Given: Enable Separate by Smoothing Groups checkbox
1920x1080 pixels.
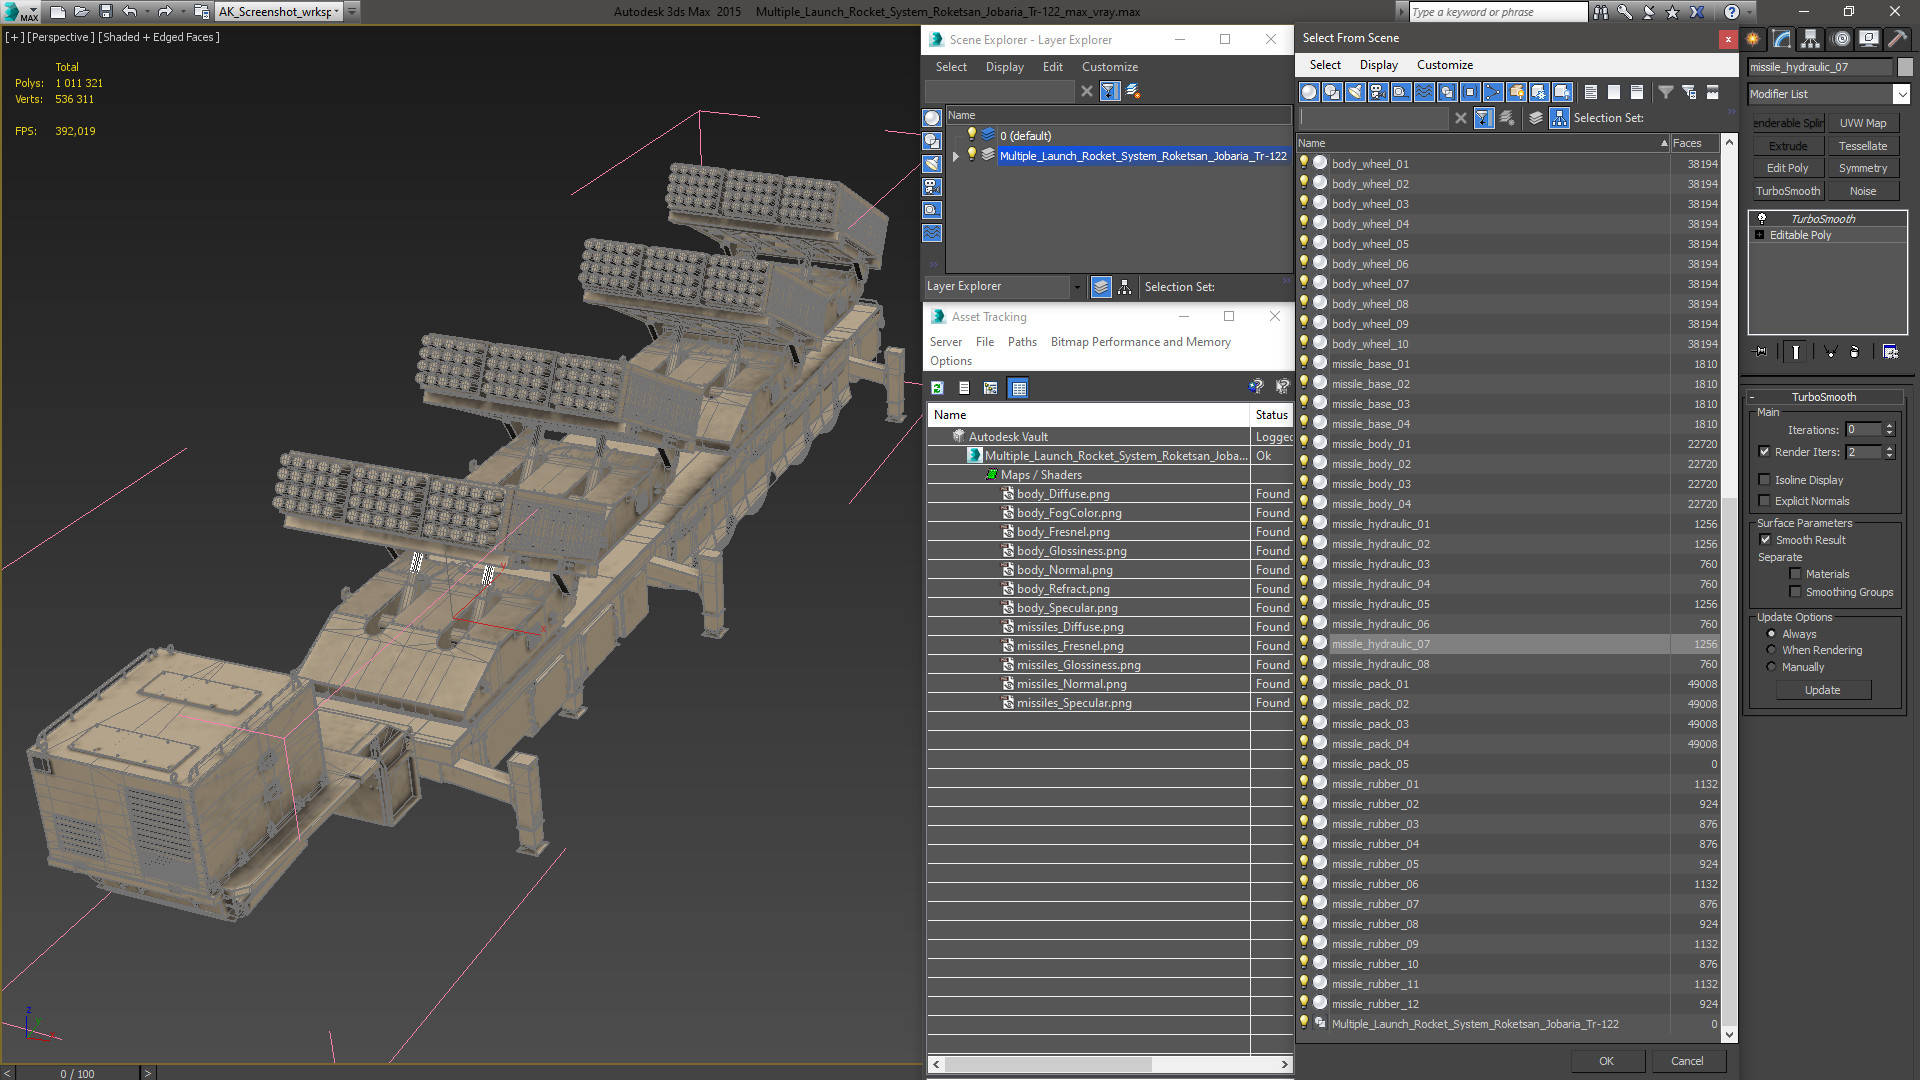Looking at the screenshot, I should click(1795, 592).
